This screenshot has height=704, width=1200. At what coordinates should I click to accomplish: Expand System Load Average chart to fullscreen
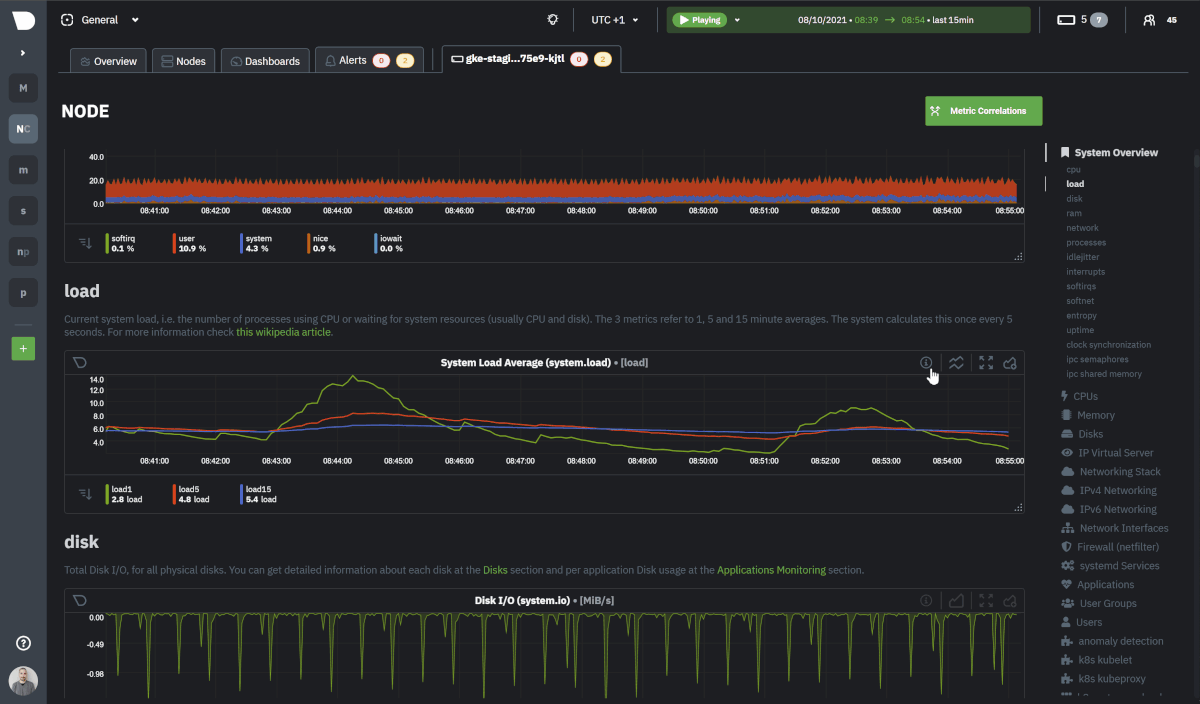point(986,363)
